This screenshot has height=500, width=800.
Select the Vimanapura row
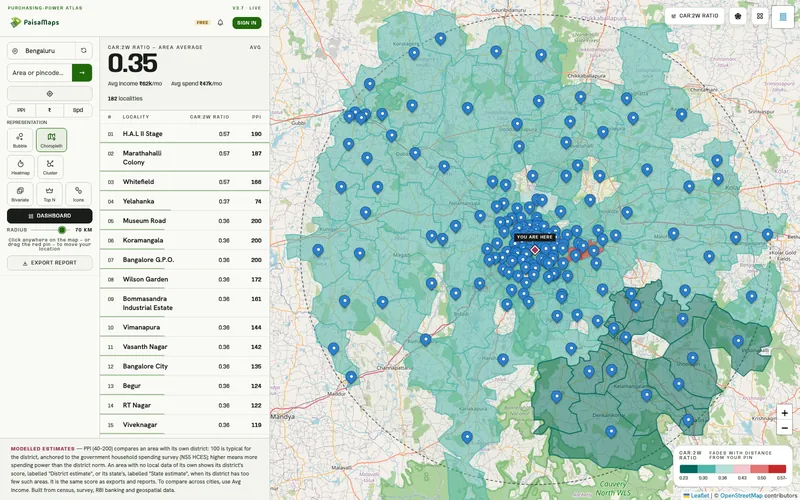pyautogui.click(x=184, y=327)
